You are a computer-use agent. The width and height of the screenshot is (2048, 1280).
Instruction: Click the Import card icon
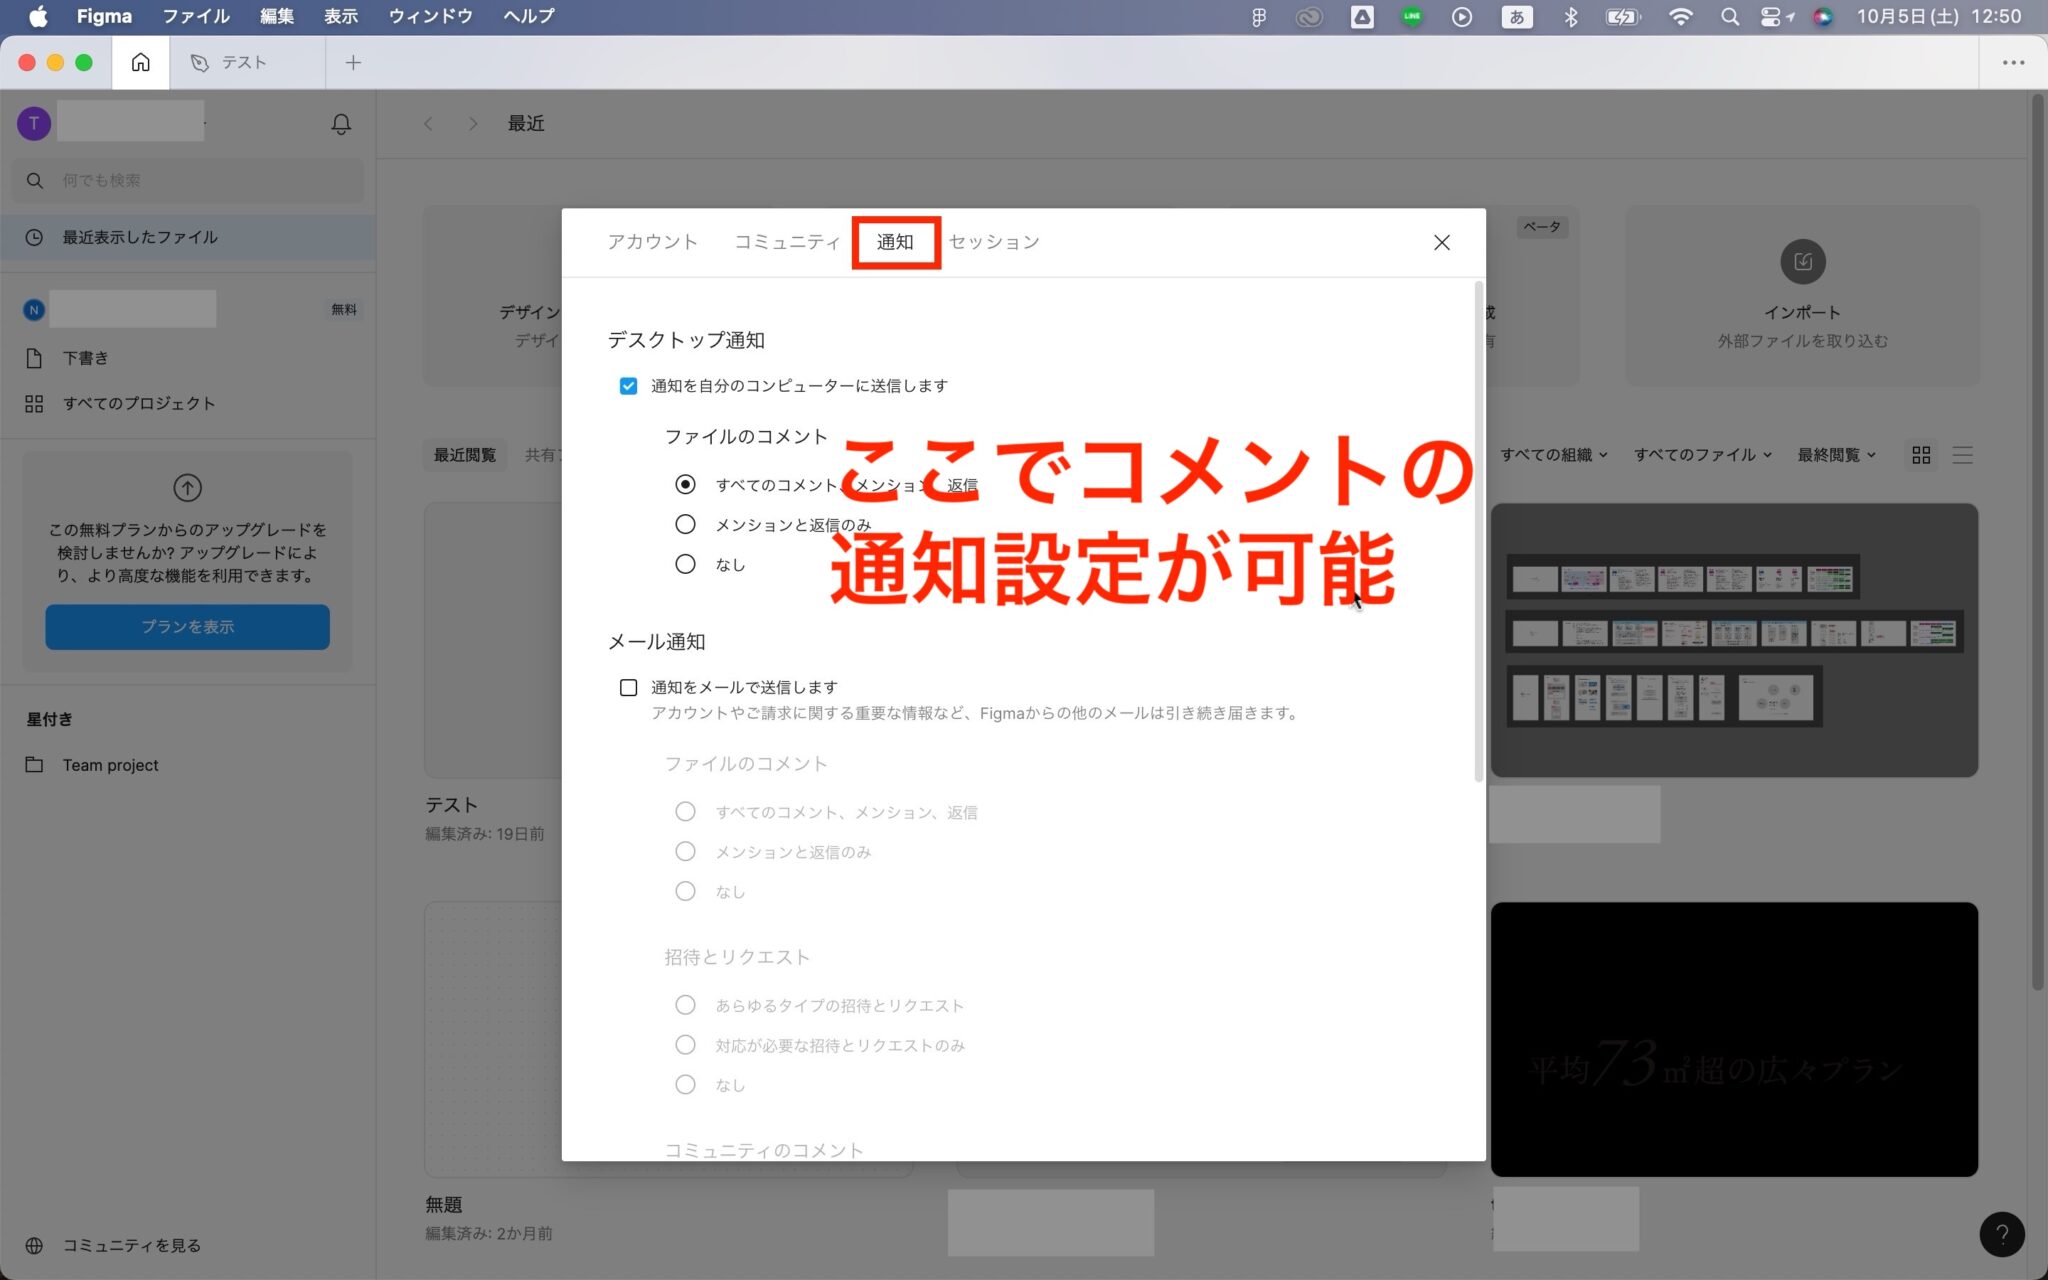coord(1803,262)
